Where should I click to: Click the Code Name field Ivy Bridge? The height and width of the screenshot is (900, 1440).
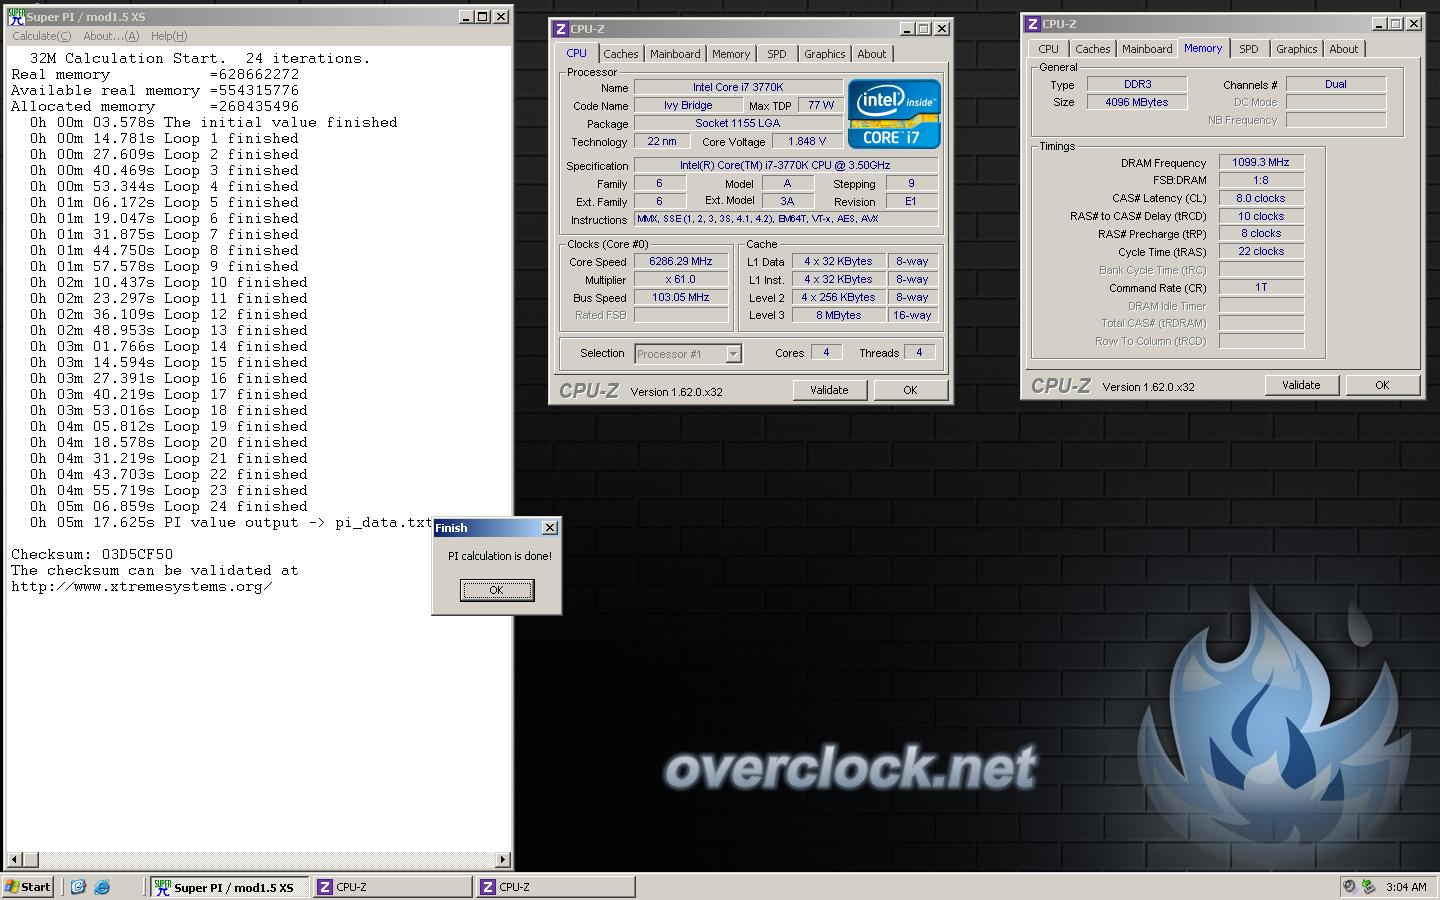pyautogui.click(x=688, y=106)
